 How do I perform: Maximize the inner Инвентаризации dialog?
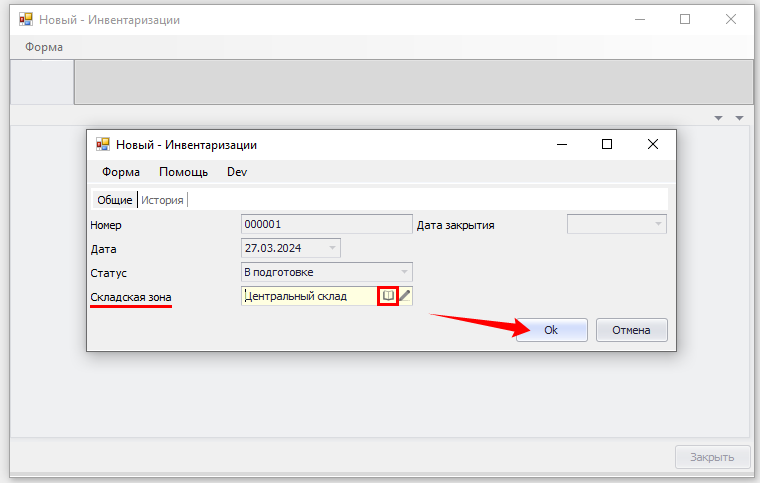[606, 144]
